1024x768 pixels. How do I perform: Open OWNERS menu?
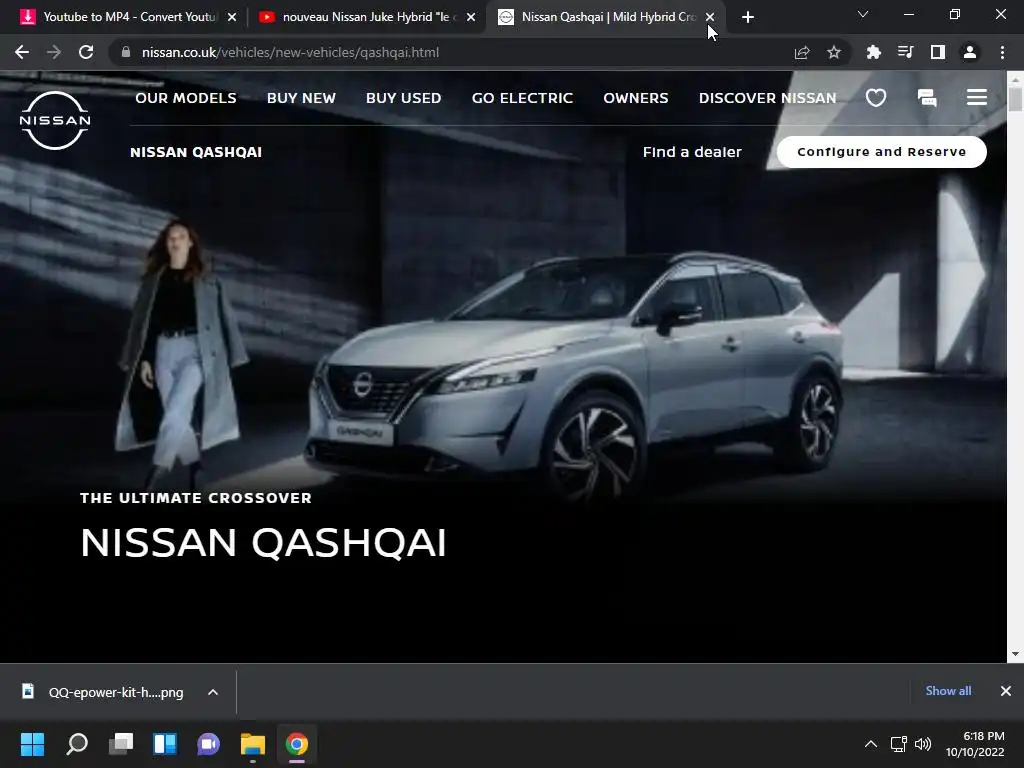point(636,98)
